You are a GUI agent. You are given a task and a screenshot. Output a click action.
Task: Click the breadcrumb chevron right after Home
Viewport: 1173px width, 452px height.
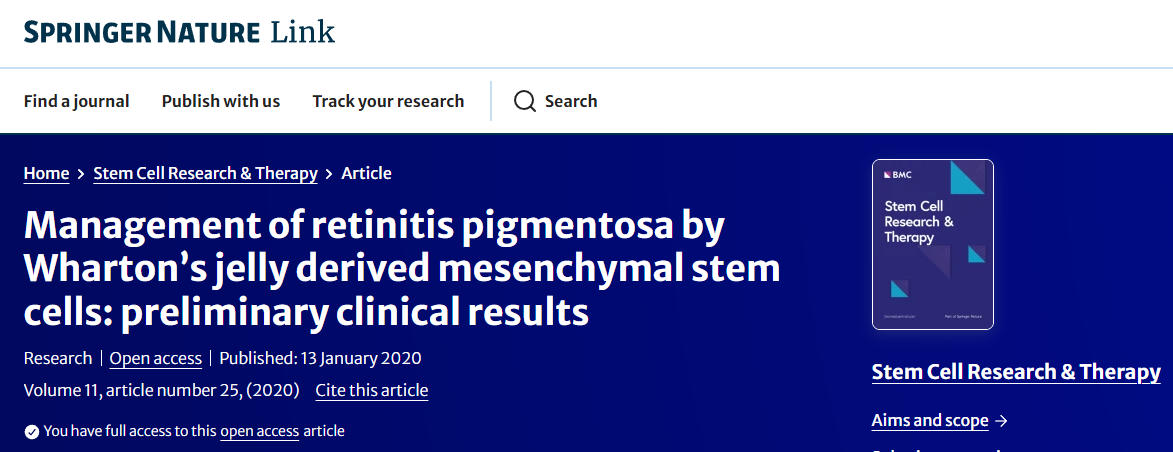pos(81,174)
